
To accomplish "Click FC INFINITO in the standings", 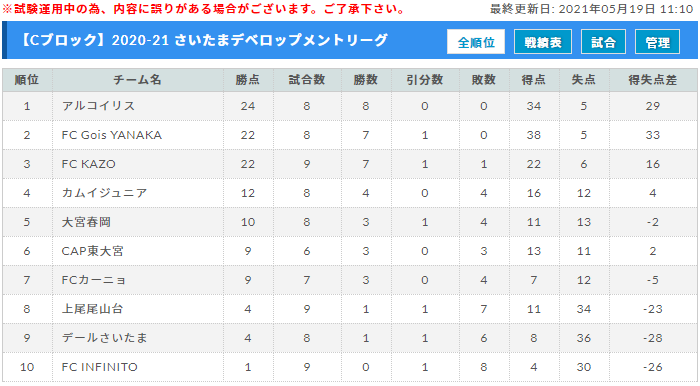I will pyautogui.click(x=100, y=367).
